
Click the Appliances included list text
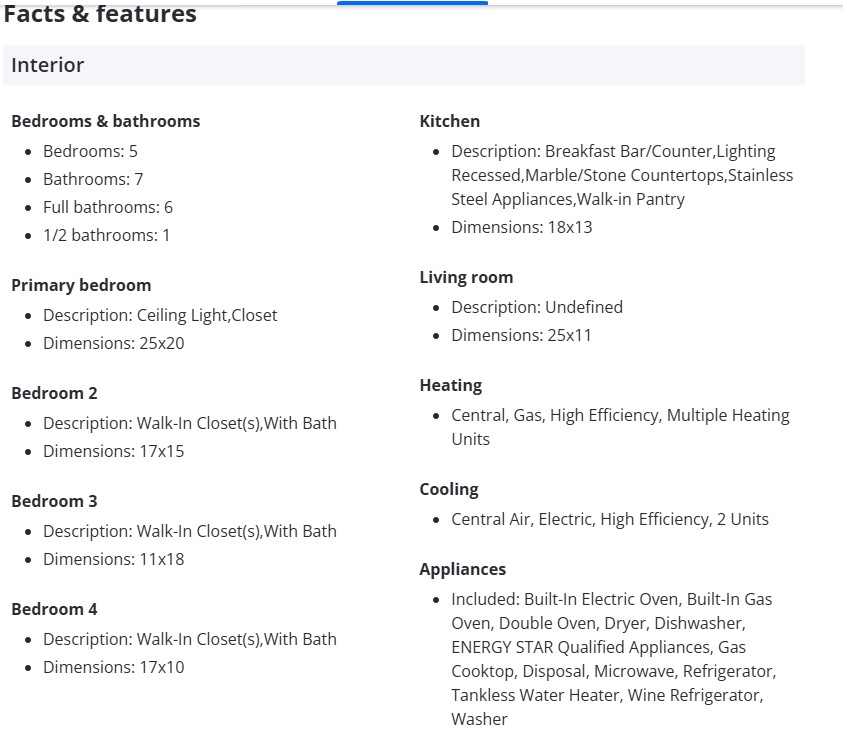click(612, 659)
